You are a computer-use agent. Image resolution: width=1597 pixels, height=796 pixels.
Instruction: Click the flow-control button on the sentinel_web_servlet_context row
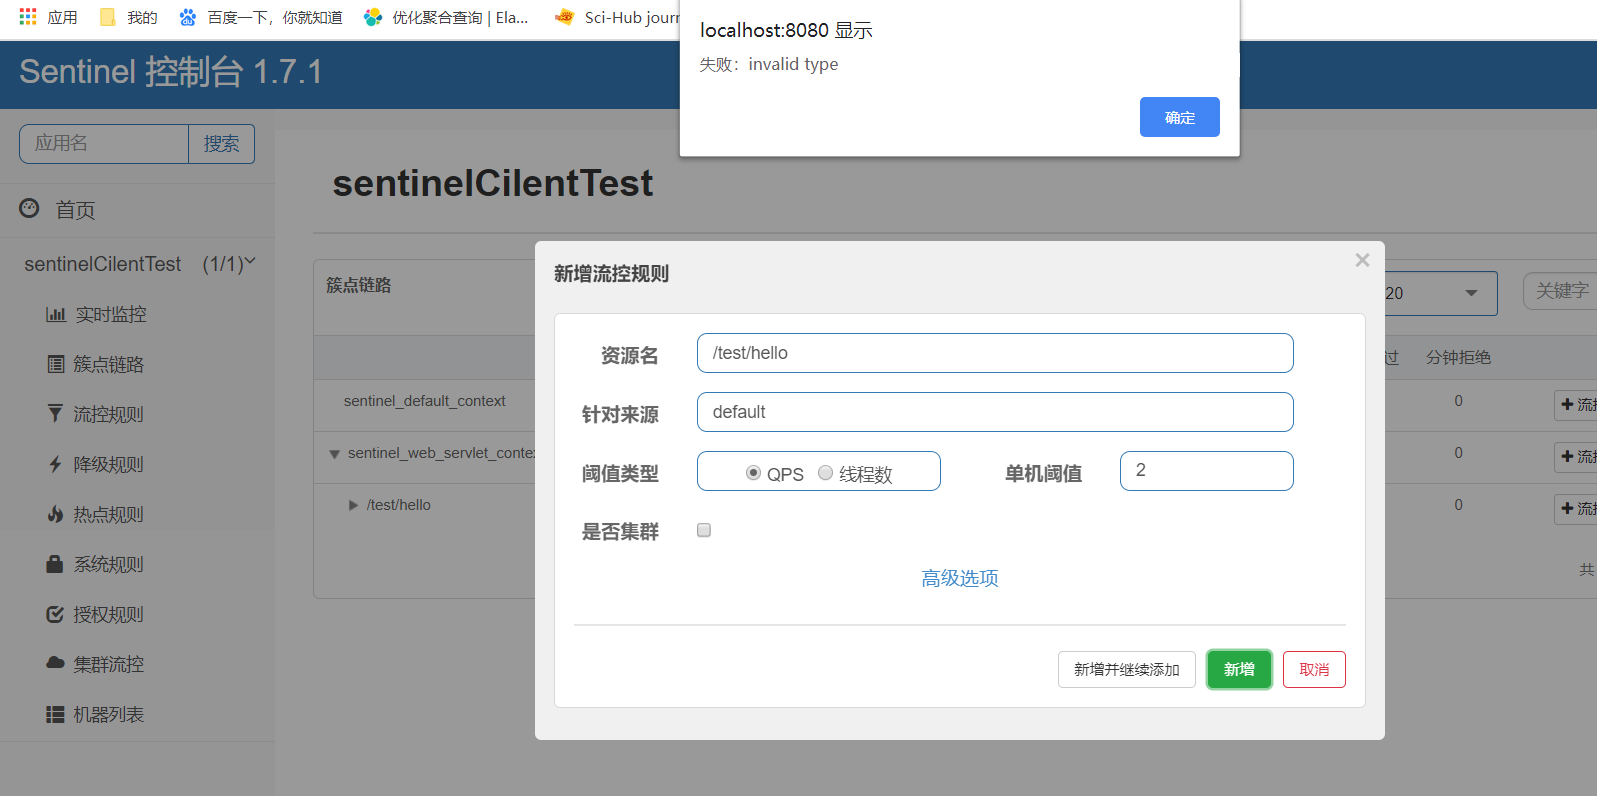click(x=1576, y=457)
